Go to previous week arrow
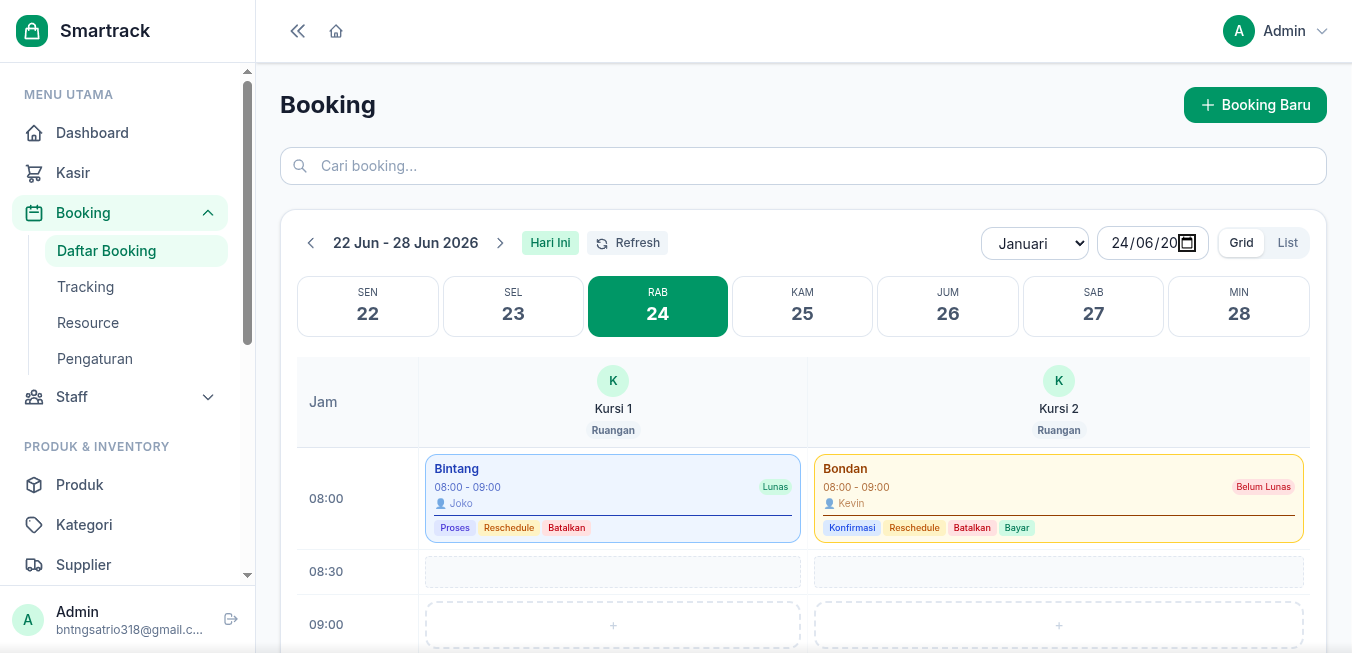The height and width of the screenshot is (653, 1352). click(x=311, y=243)
